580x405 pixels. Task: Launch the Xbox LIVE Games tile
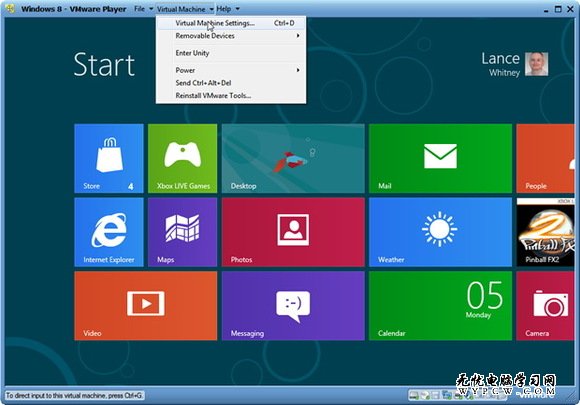coord(182,158)
